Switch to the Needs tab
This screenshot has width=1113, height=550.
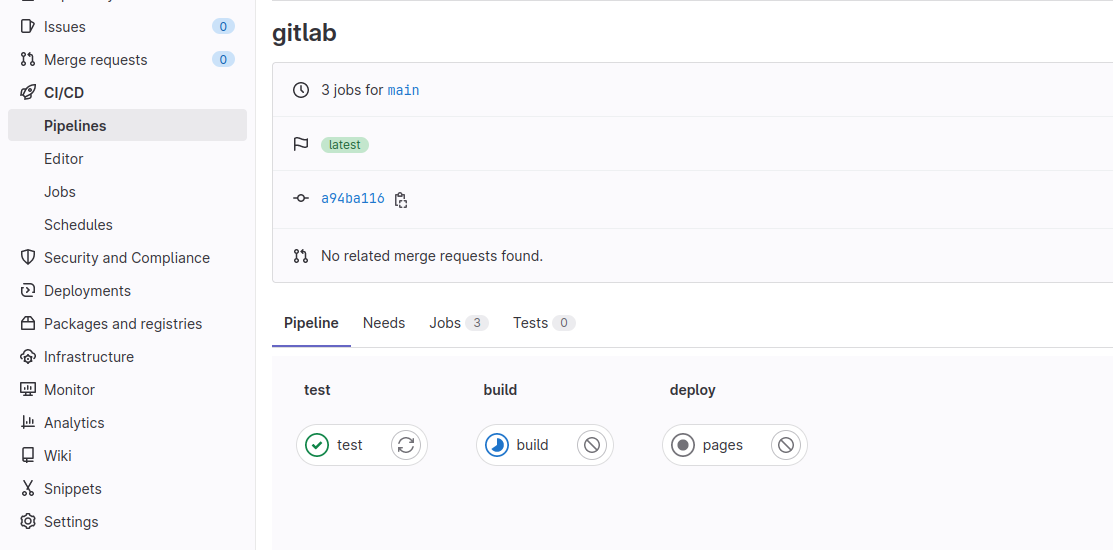(384, 323)
